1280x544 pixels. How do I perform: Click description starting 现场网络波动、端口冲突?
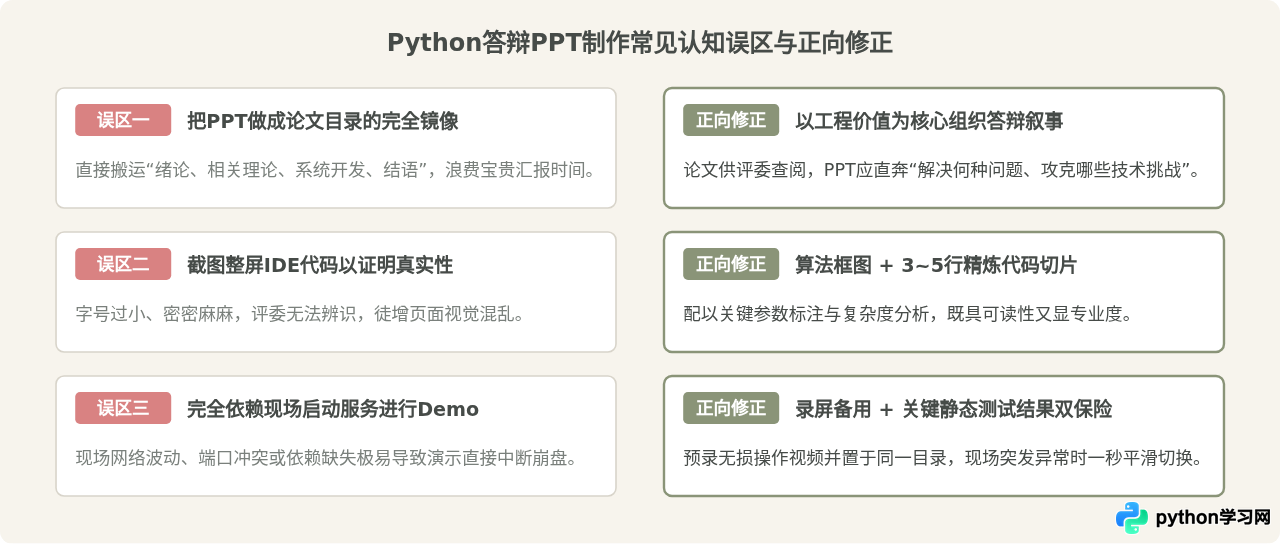326,457
